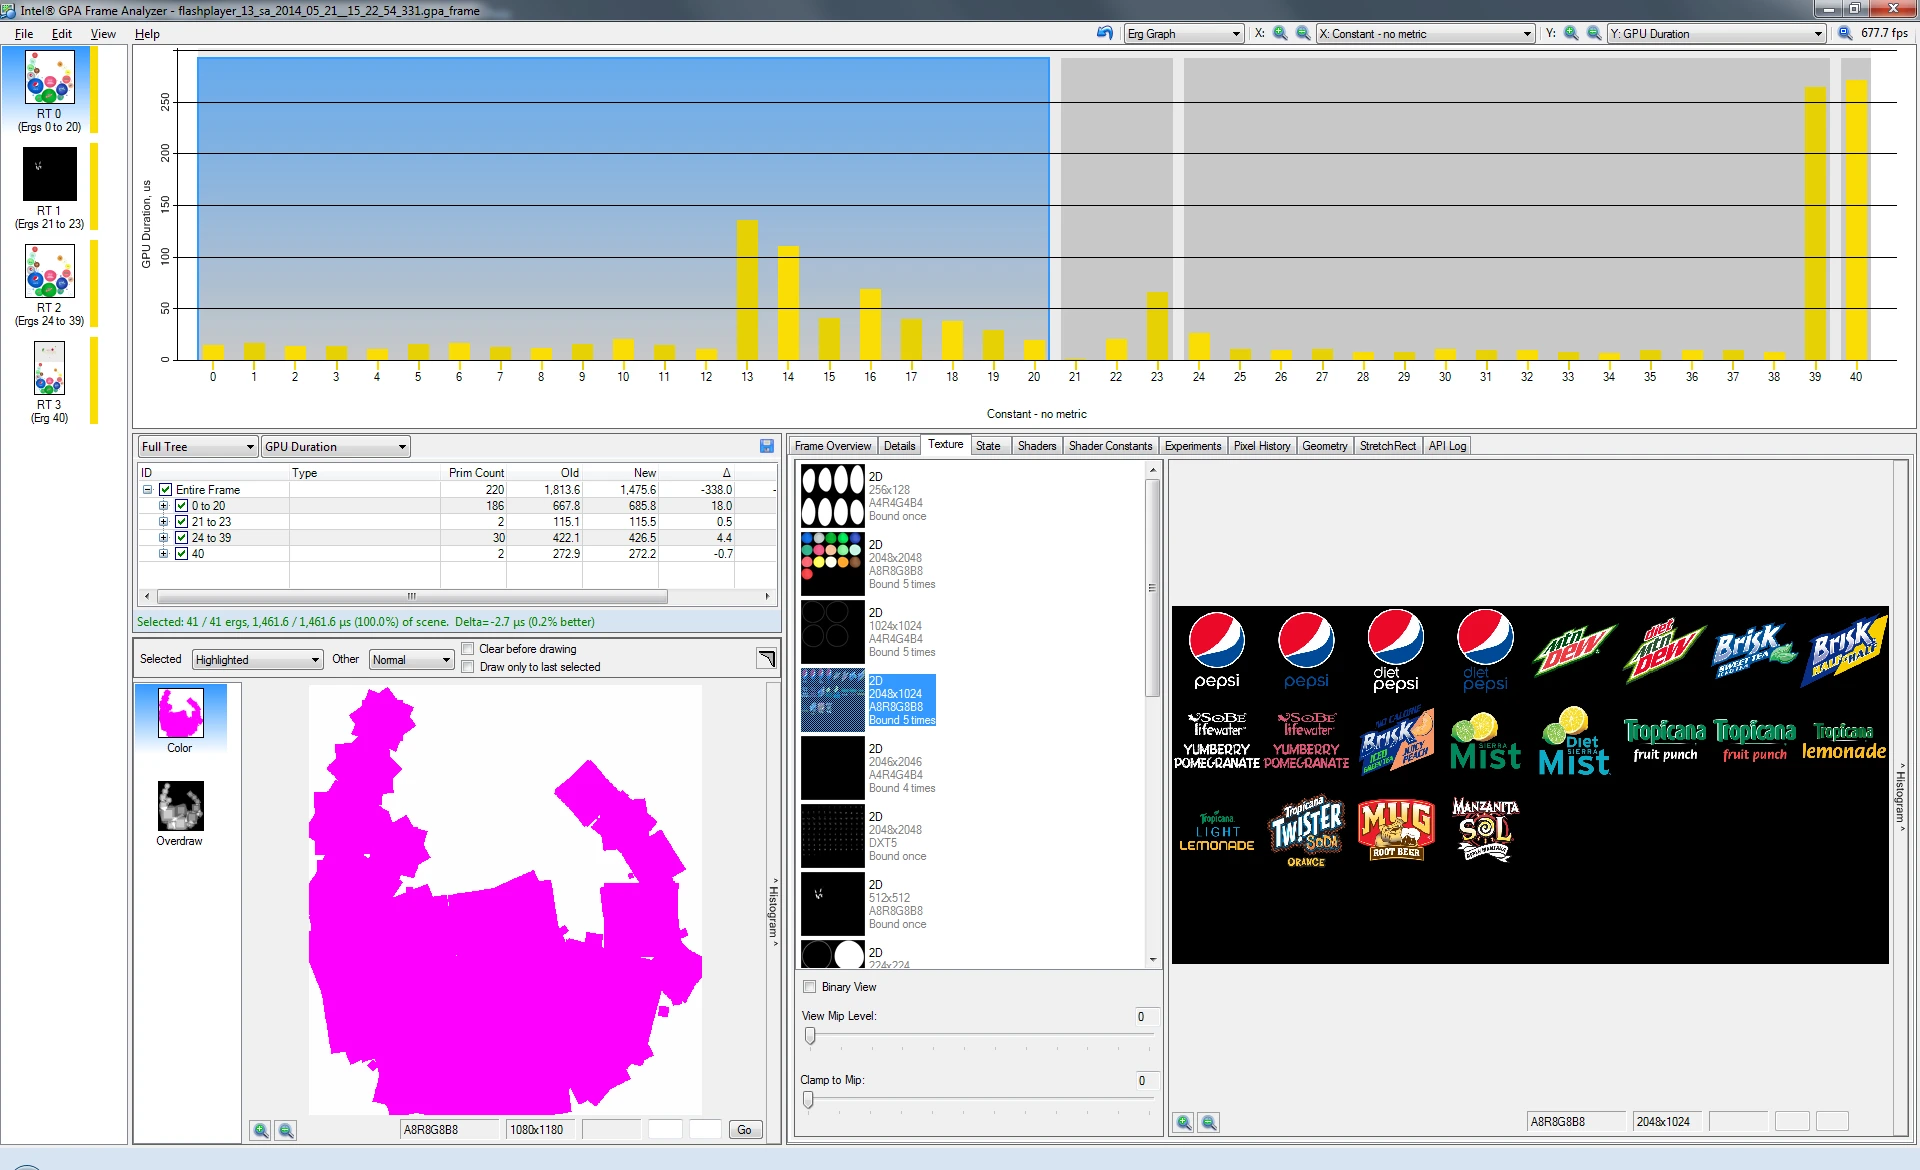The image size is (1920, 1170).
Task: Click the Go button
Action: (x=744, y=1130)
